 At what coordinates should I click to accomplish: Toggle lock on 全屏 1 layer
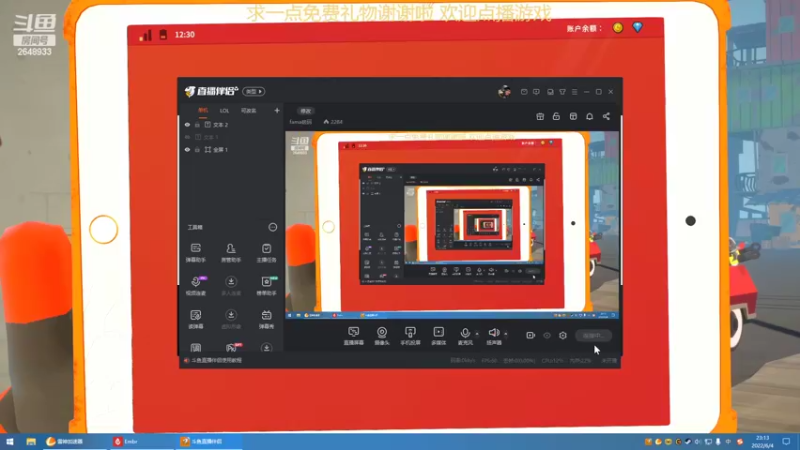197,149
